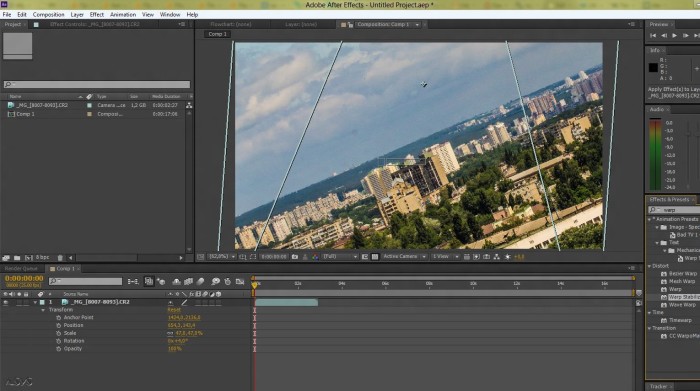Click the flowchart icon in Project panel
Image resolution: width=700 pixels, height=391 pixels.
[x=189, y=105]
